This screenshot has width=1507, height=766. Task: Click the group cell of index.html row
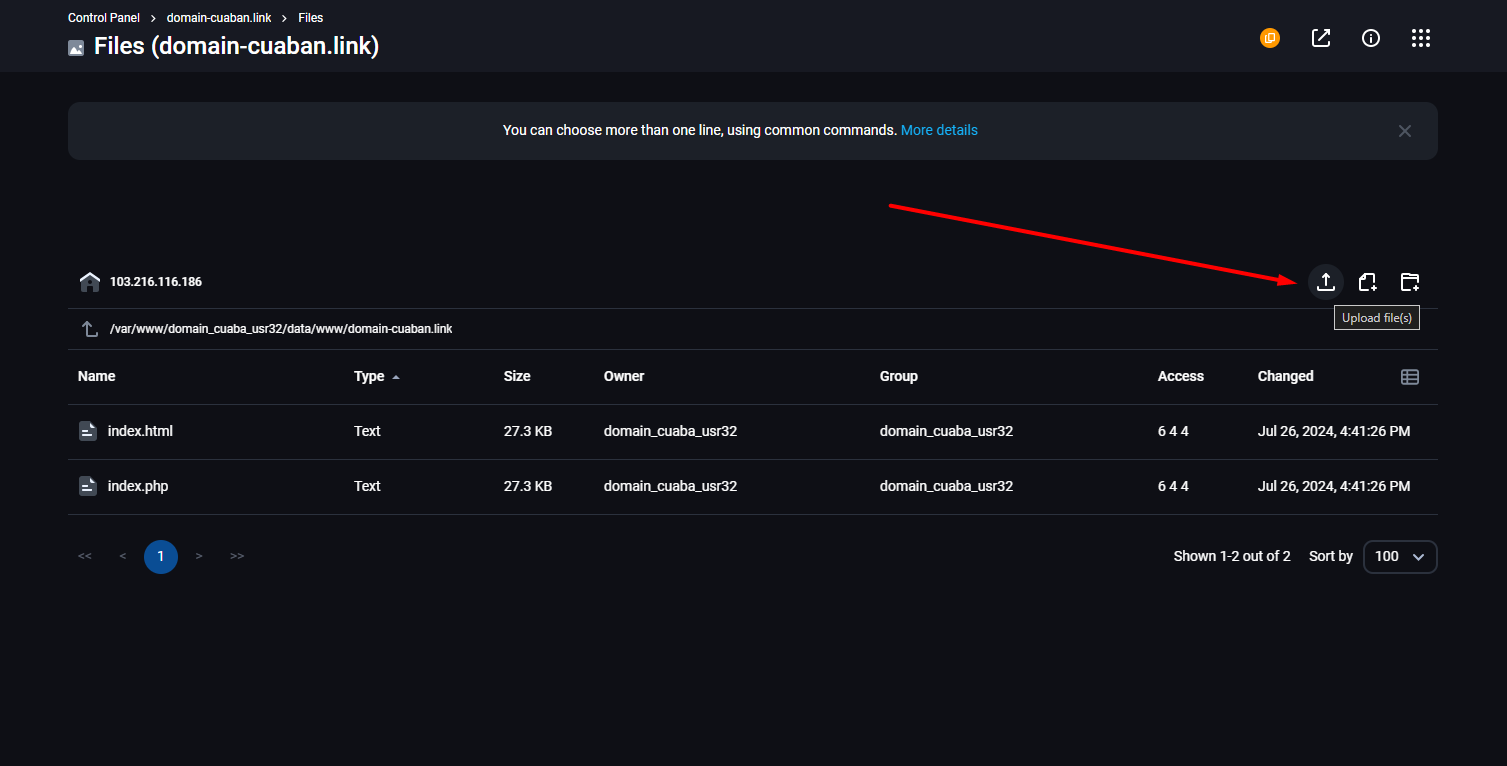point(946,431)
